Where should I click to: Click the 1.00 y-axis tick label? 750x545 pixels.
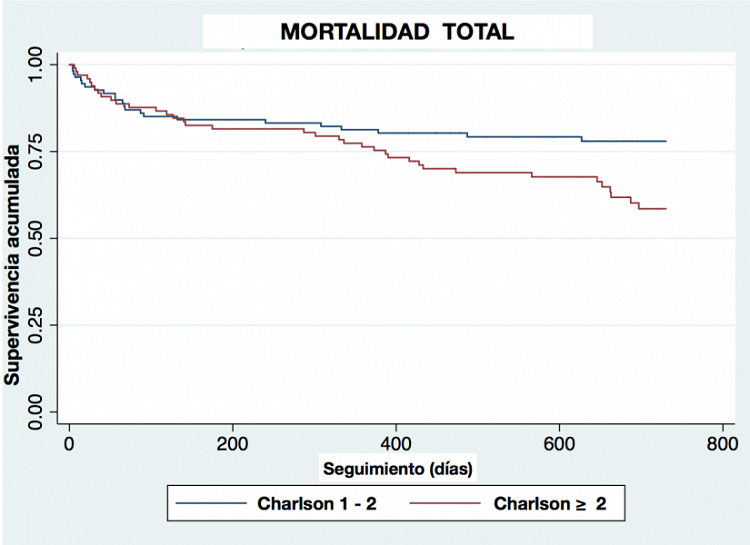click(36, 65)
